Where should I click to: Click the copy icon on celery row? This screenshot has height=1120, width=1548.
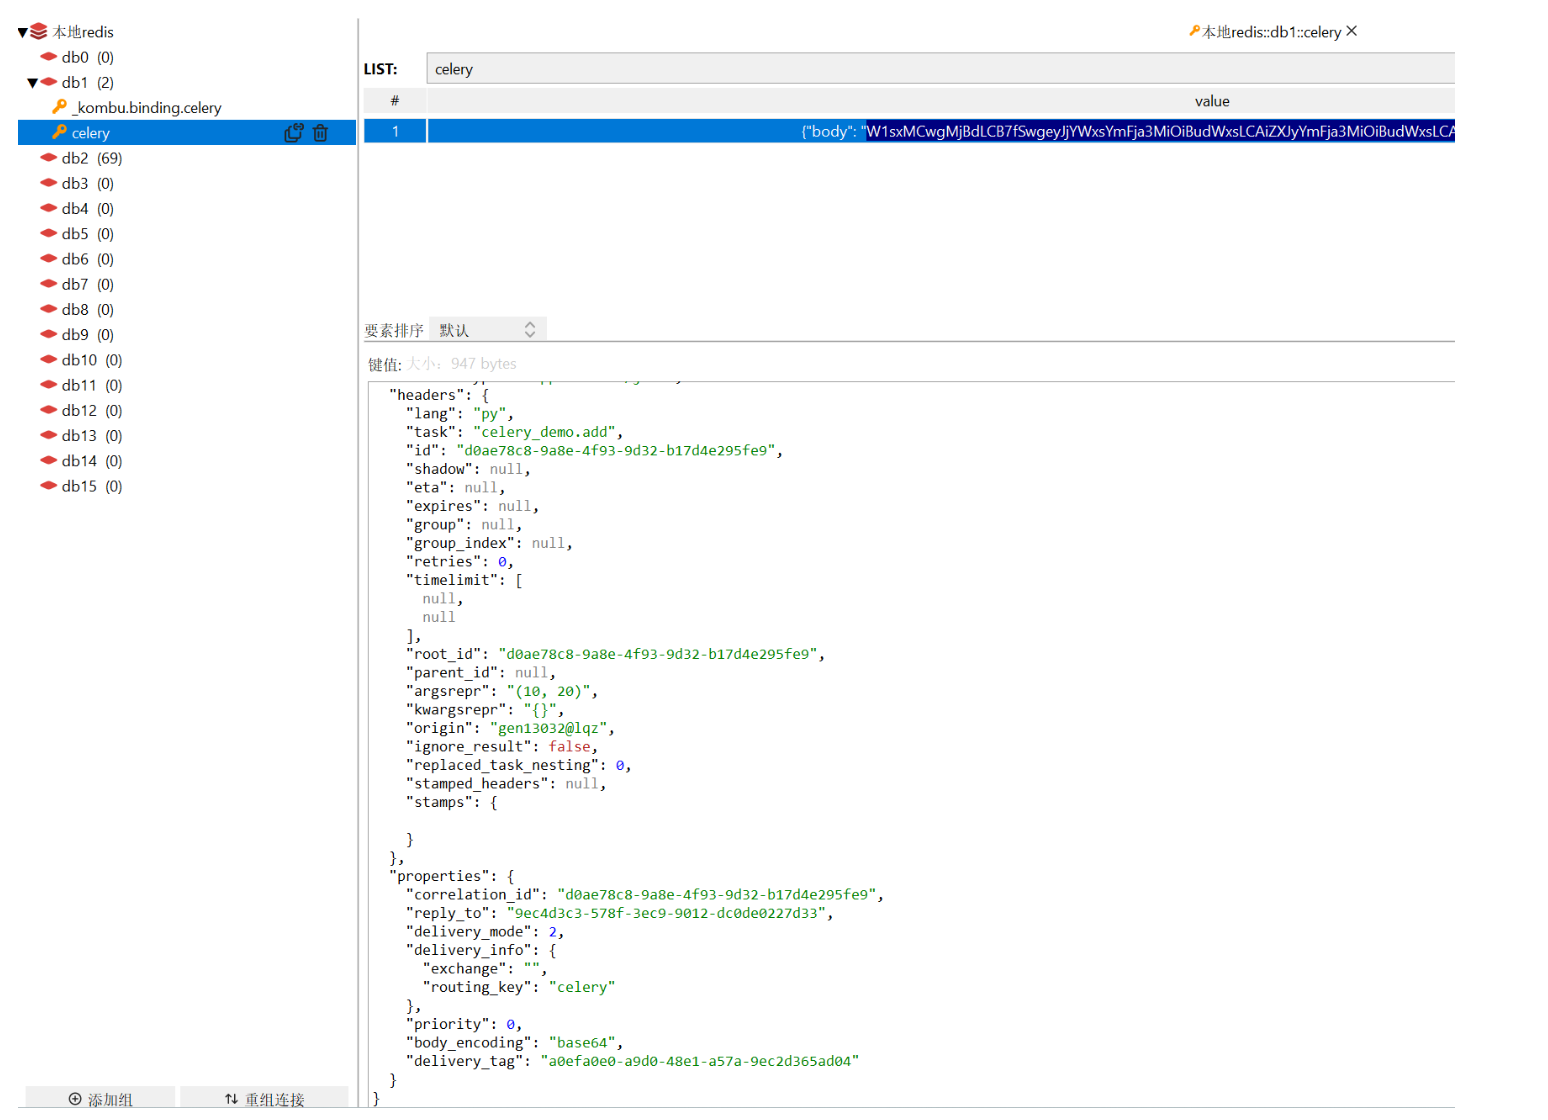294,133
